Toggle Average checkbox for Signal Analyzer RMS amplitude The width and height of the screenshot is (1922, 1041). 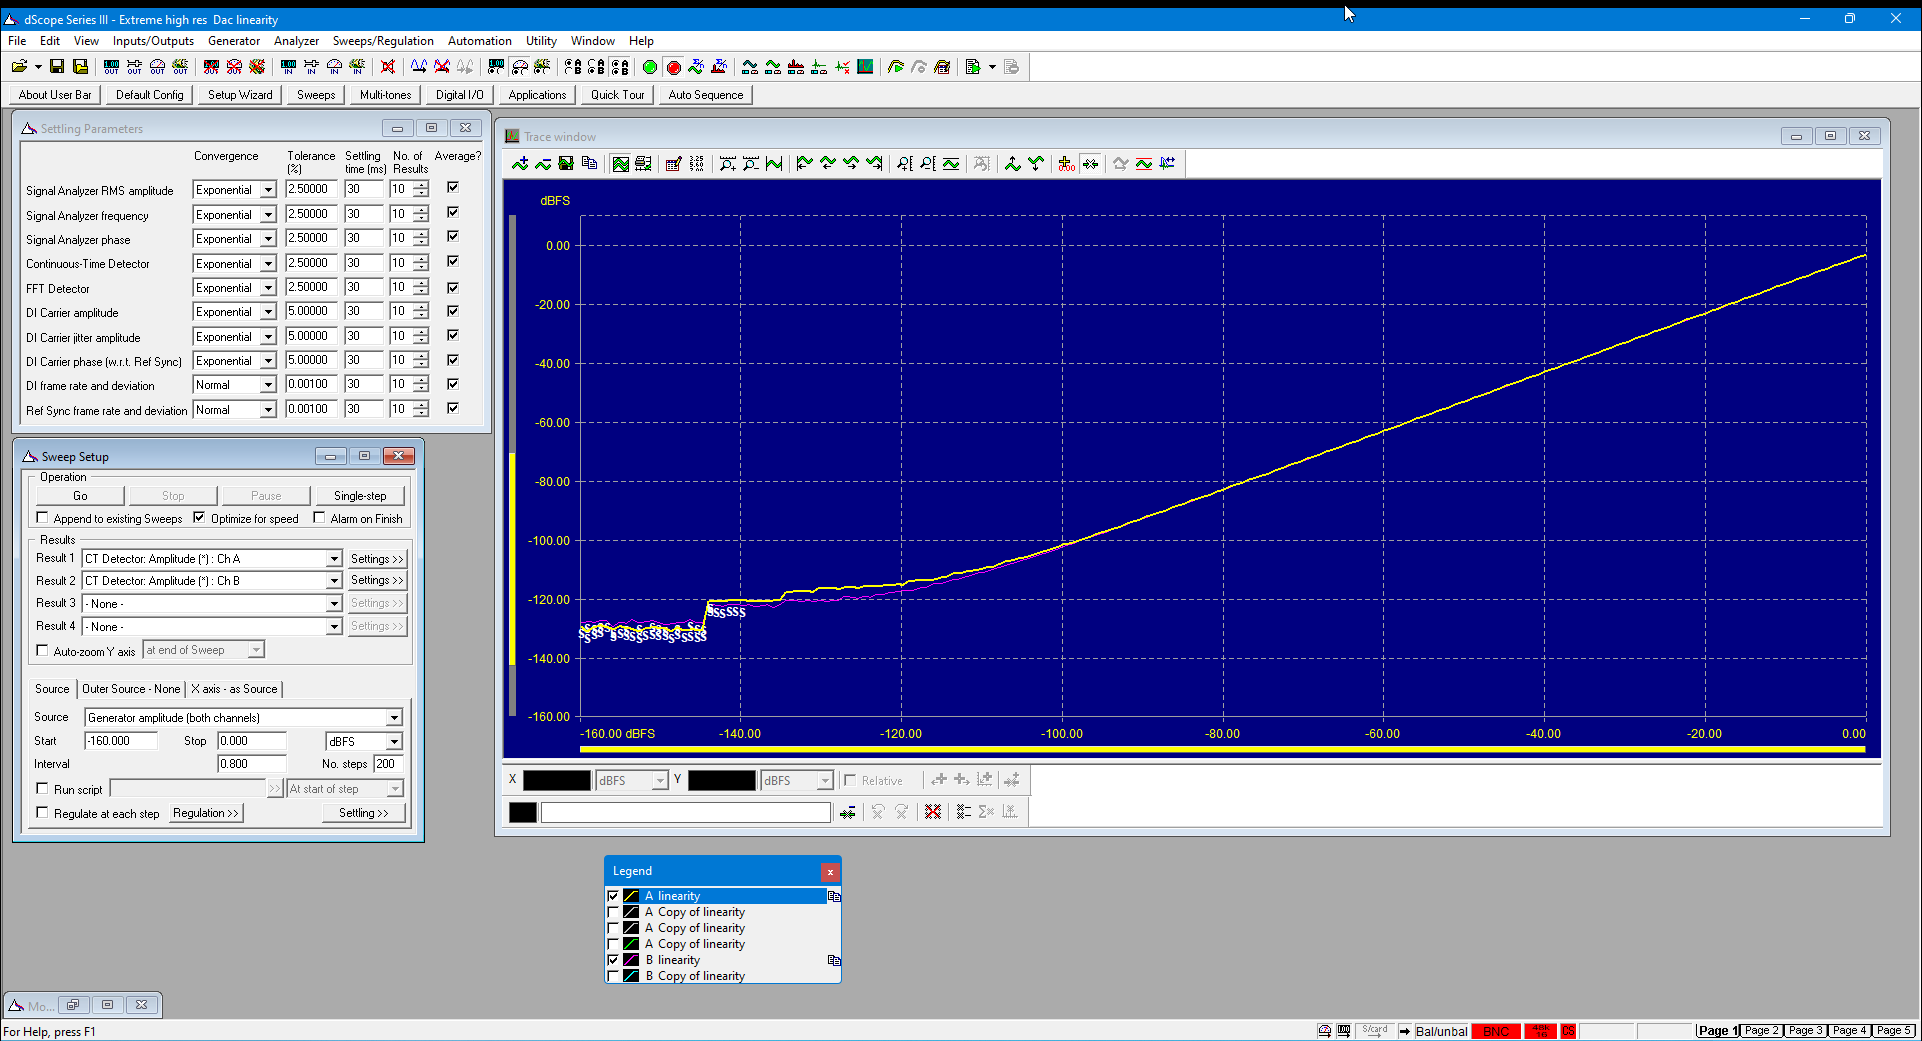point(453,187)
